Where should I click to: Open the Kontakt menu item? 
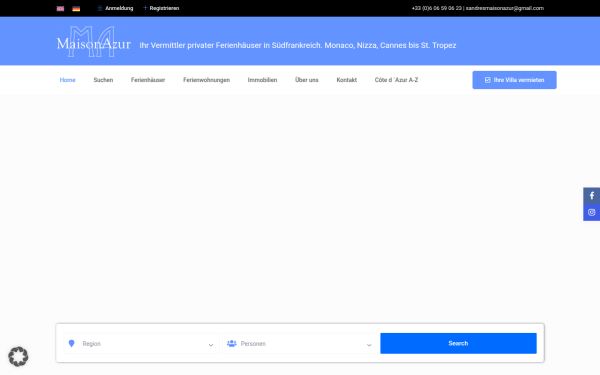pos(347,80)
